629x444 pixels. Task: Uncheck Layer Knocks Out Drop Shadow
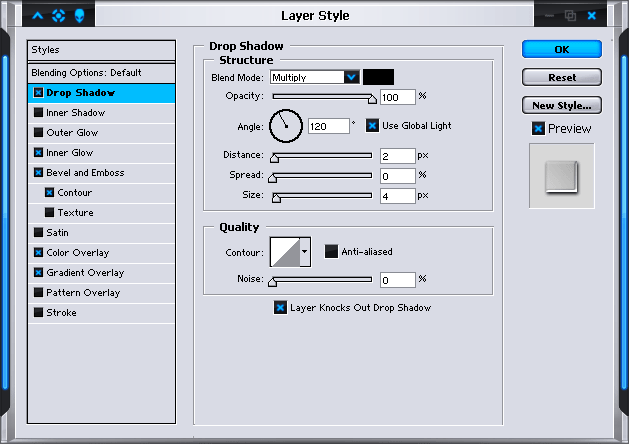click(280, 308)
